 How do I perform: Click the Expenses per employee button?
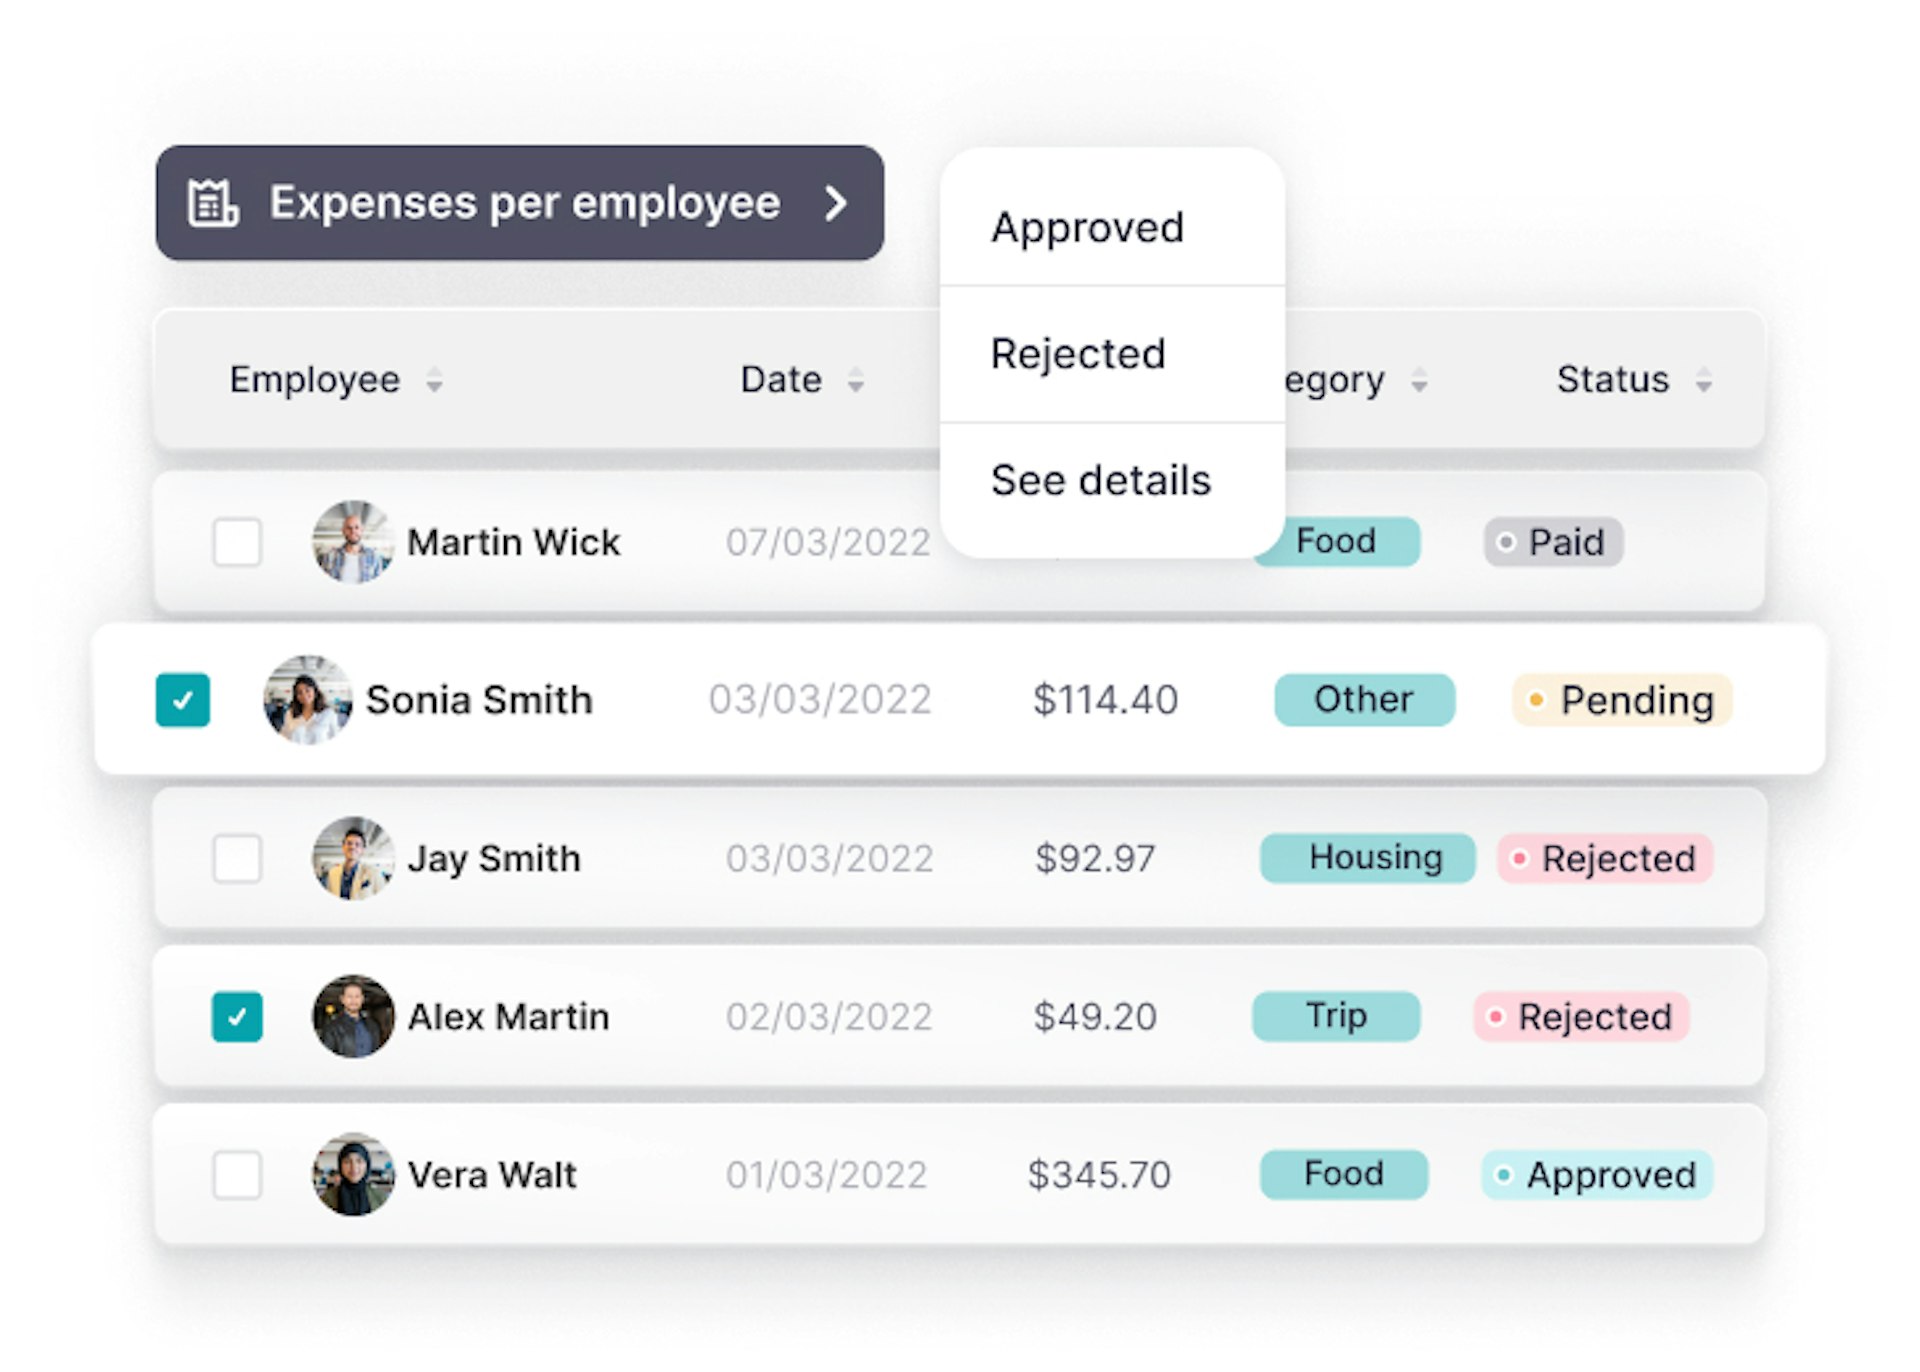(520, 203)
